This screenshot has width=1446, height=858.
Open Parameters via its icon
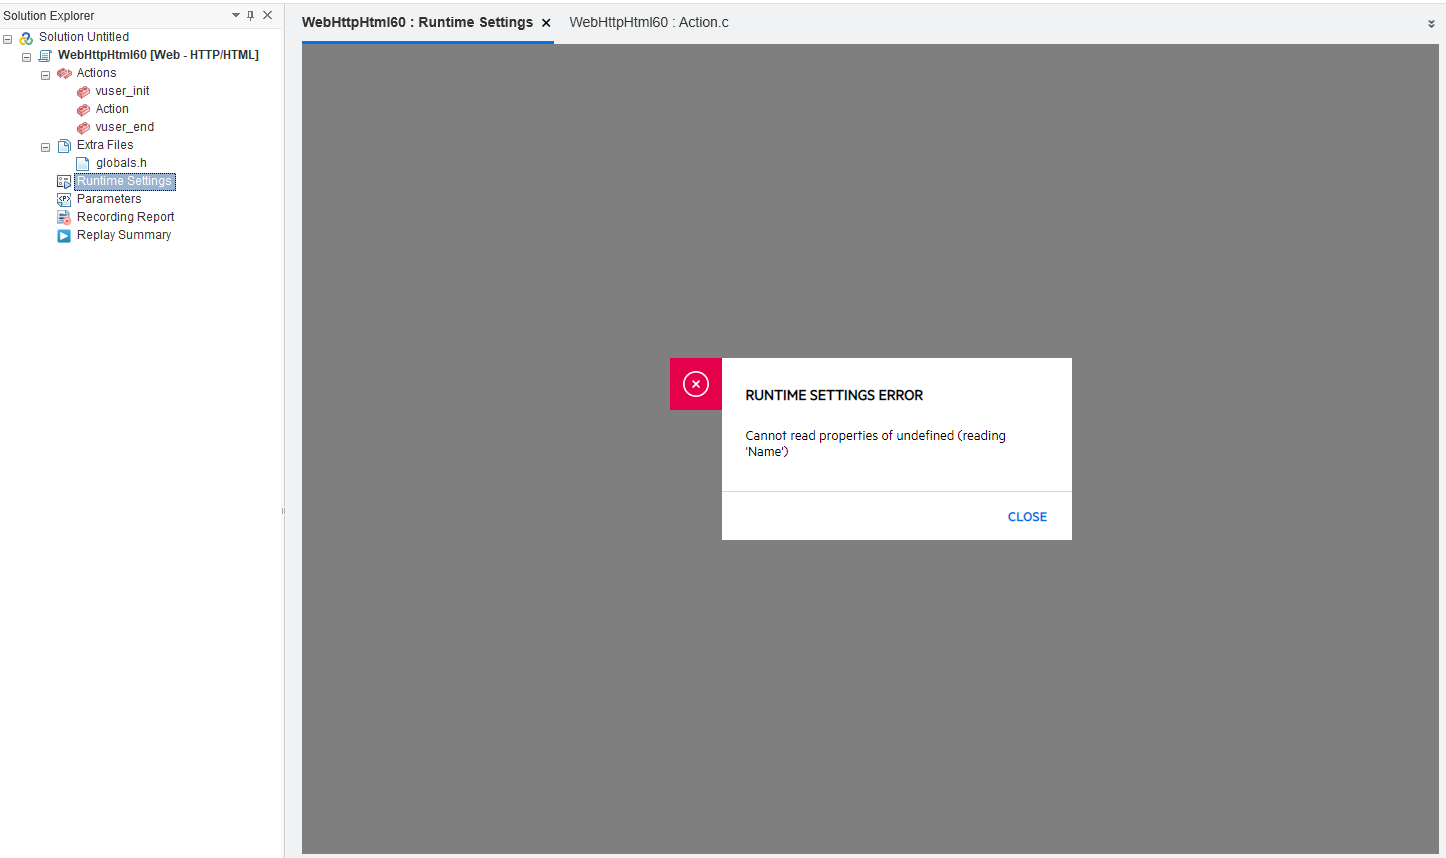[x=64, y=199]
